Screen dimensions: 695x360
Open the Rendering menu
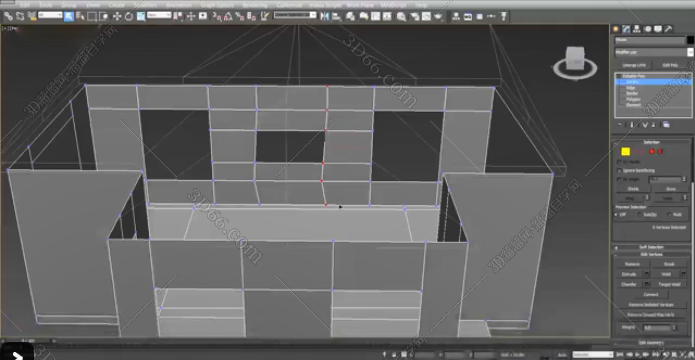(x=255, y=5)
